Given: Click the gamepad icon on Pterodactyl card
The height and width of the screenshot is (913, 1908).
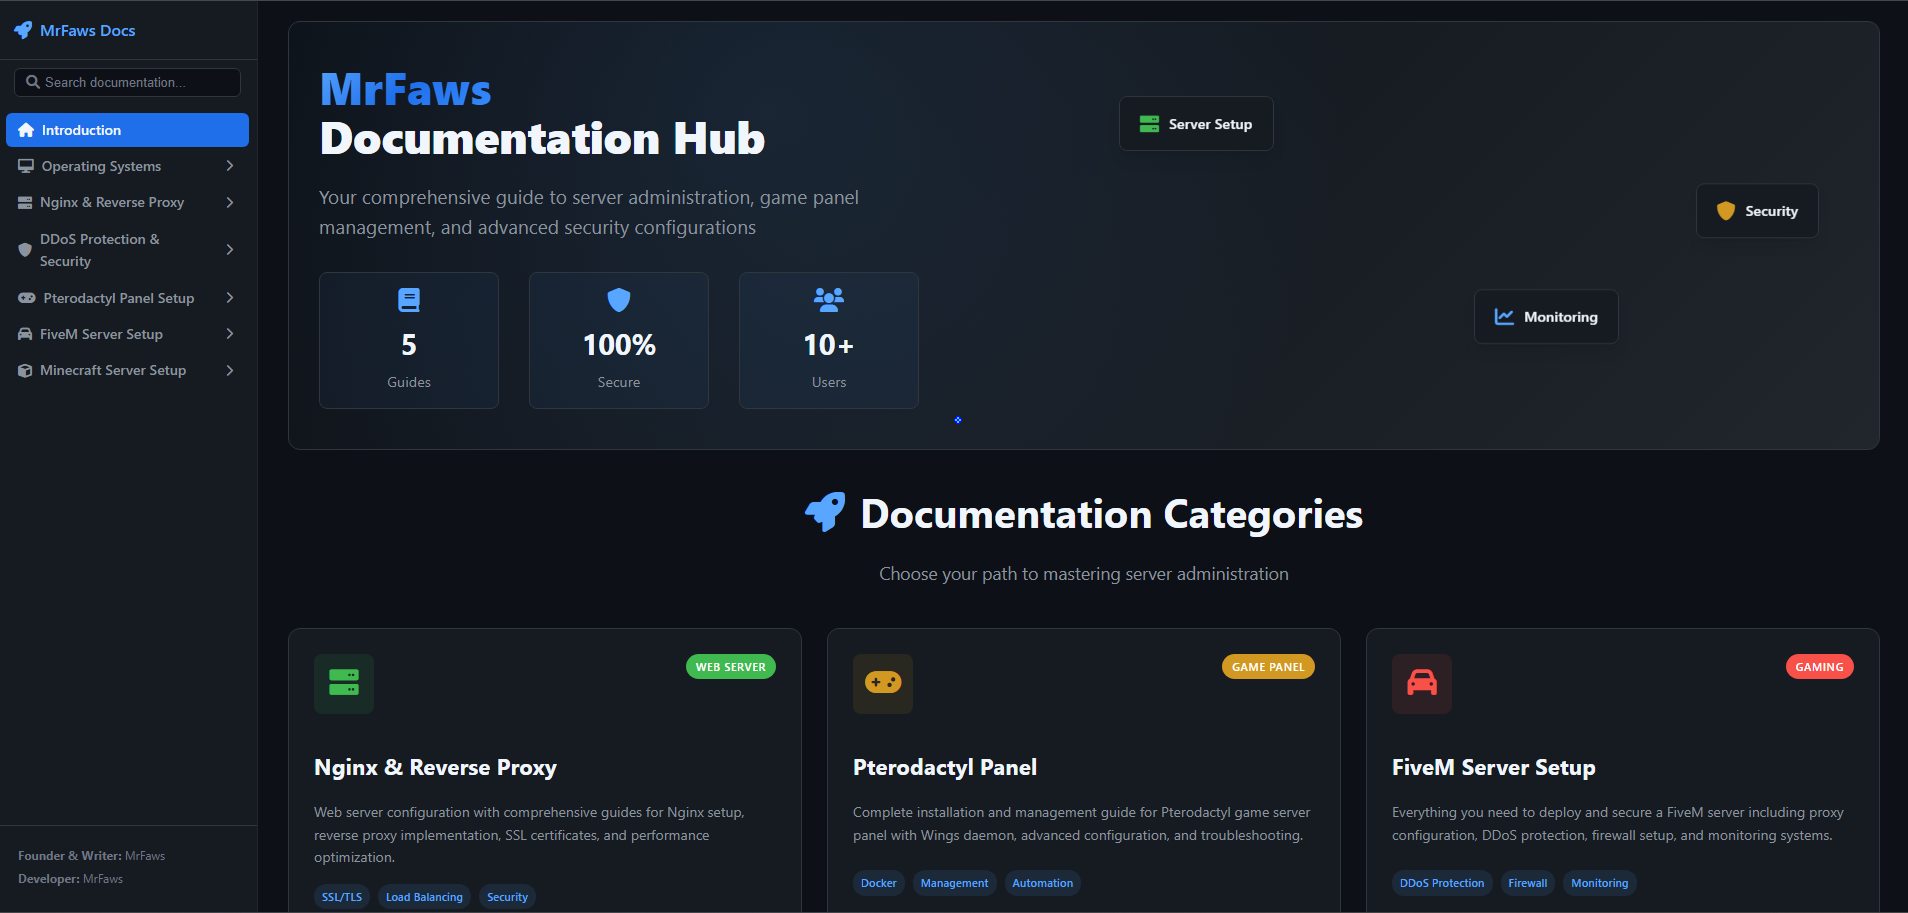Looking at the screenshot, I should point(882,683).
